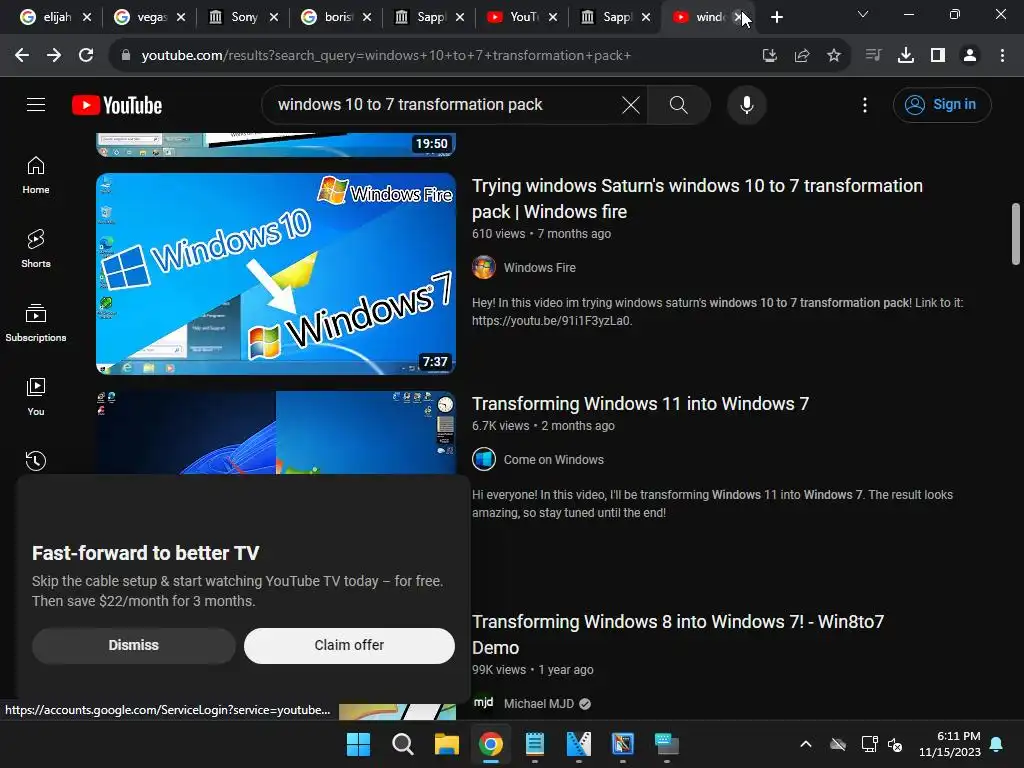1024x768 pixels.
Task: Share this page from the address bar
Action: [802, 56]
